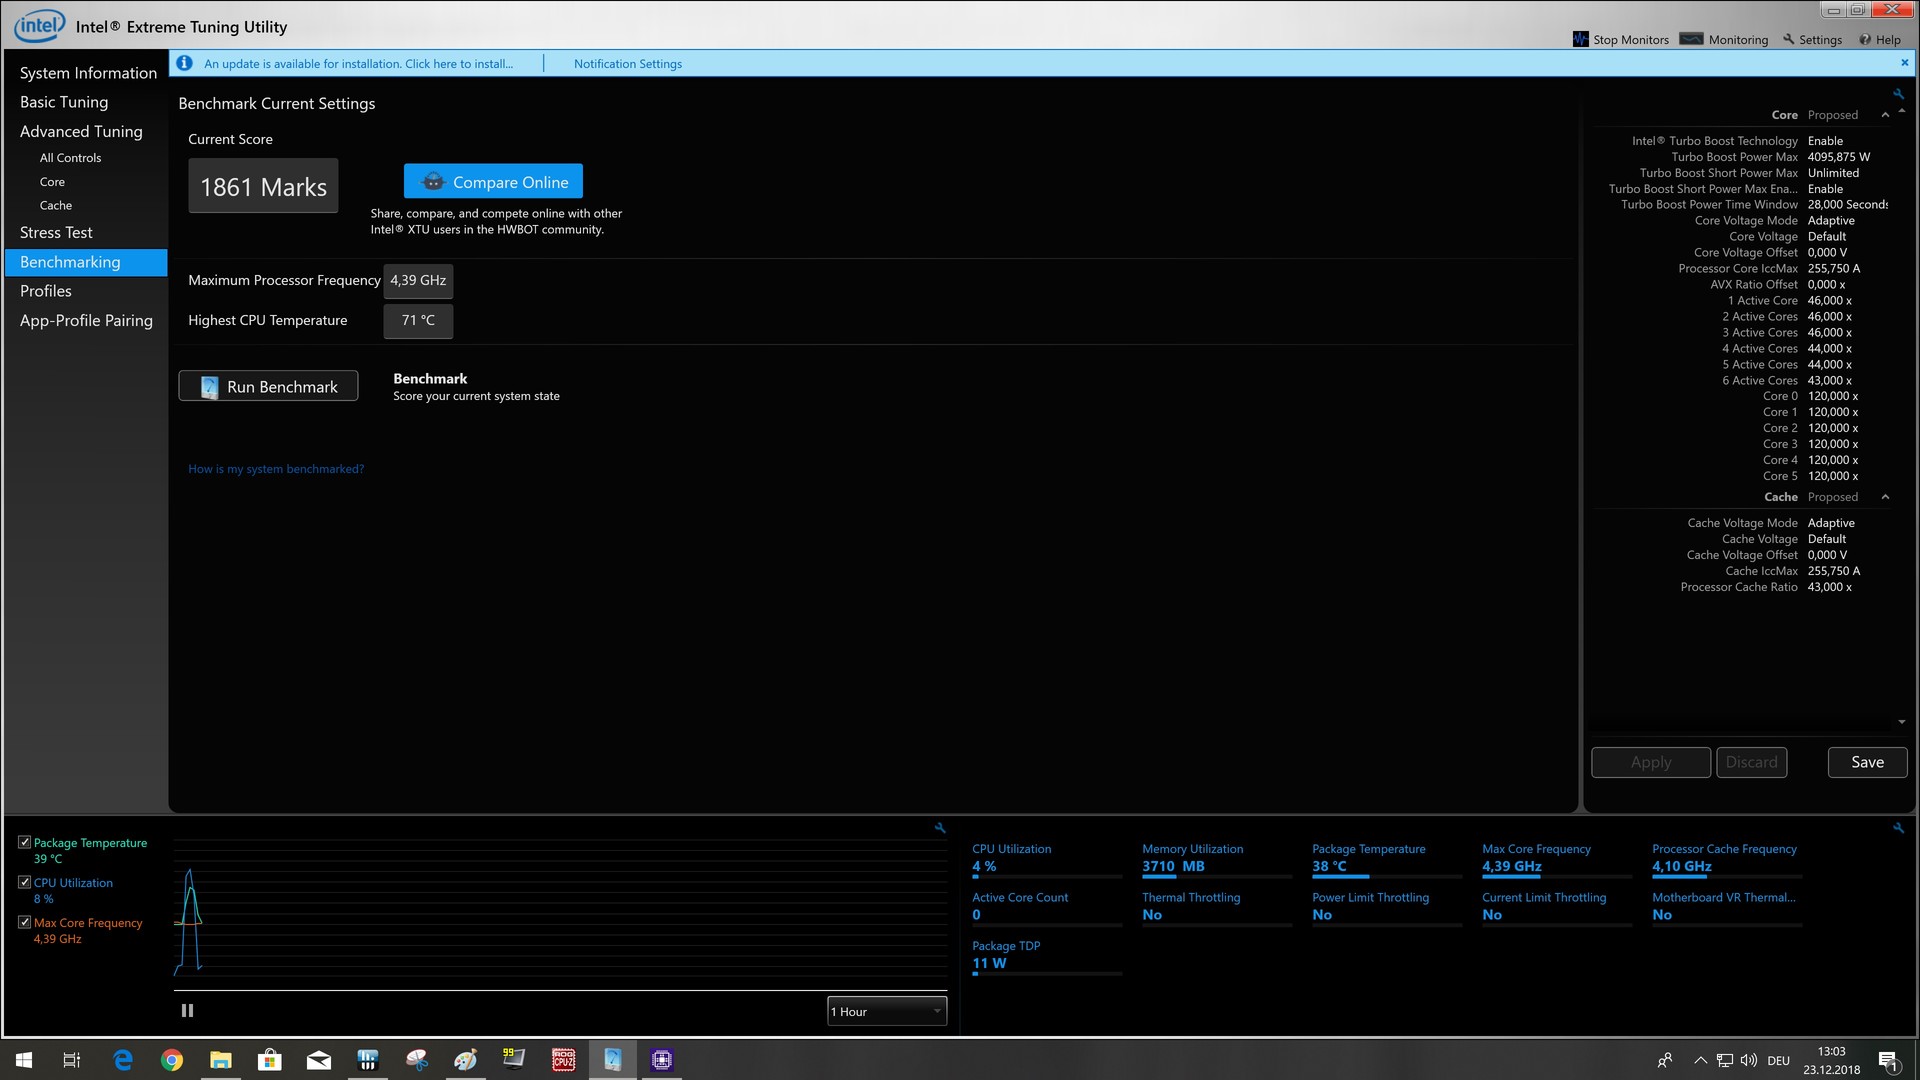Open the Windows Start menu

pos(24,1060)
